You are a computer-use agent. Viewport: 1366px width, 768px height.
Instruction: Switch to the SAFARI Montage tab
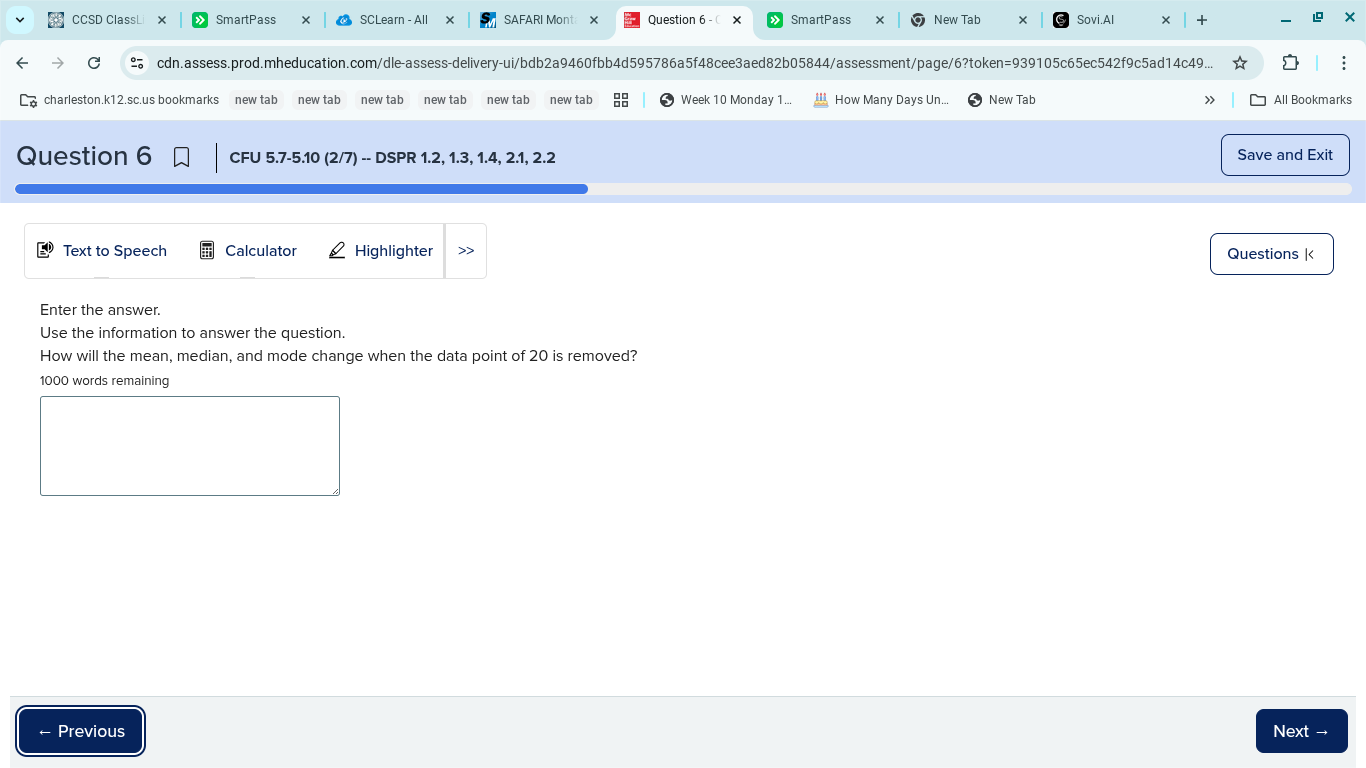pyautogui.click(x=537, y=19)
